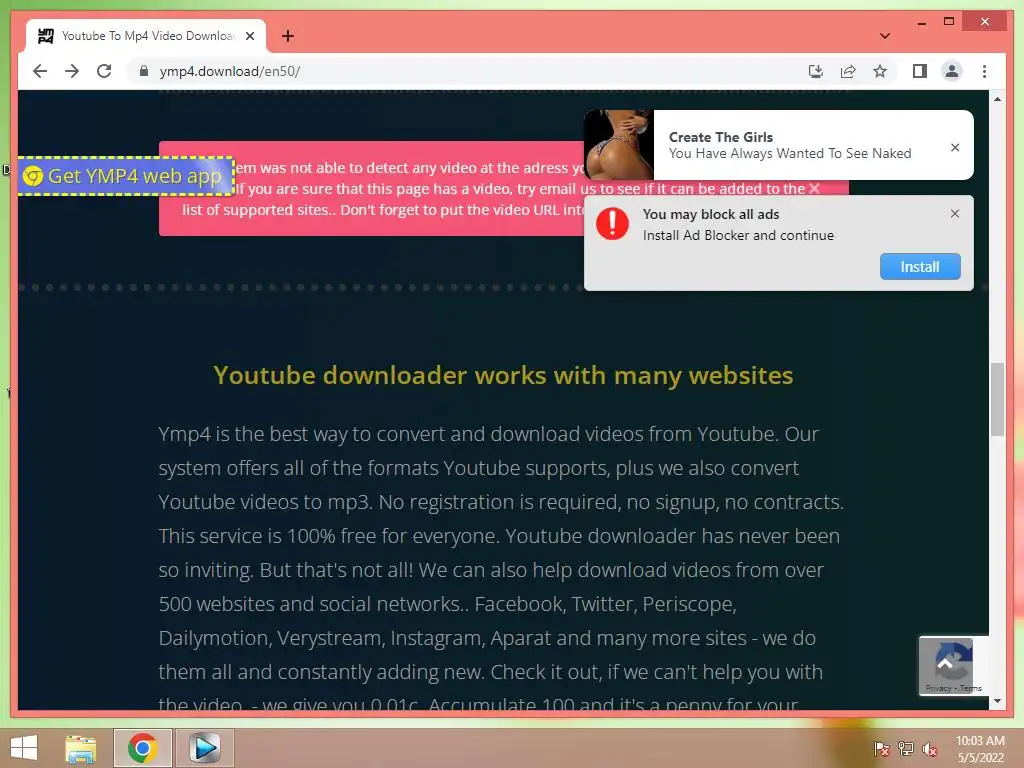Image resolution: width=1024 pixels, height=768 pixels.
Task: Select the Youtube To Mp4 Video Download tab
Action: point(146,36)
